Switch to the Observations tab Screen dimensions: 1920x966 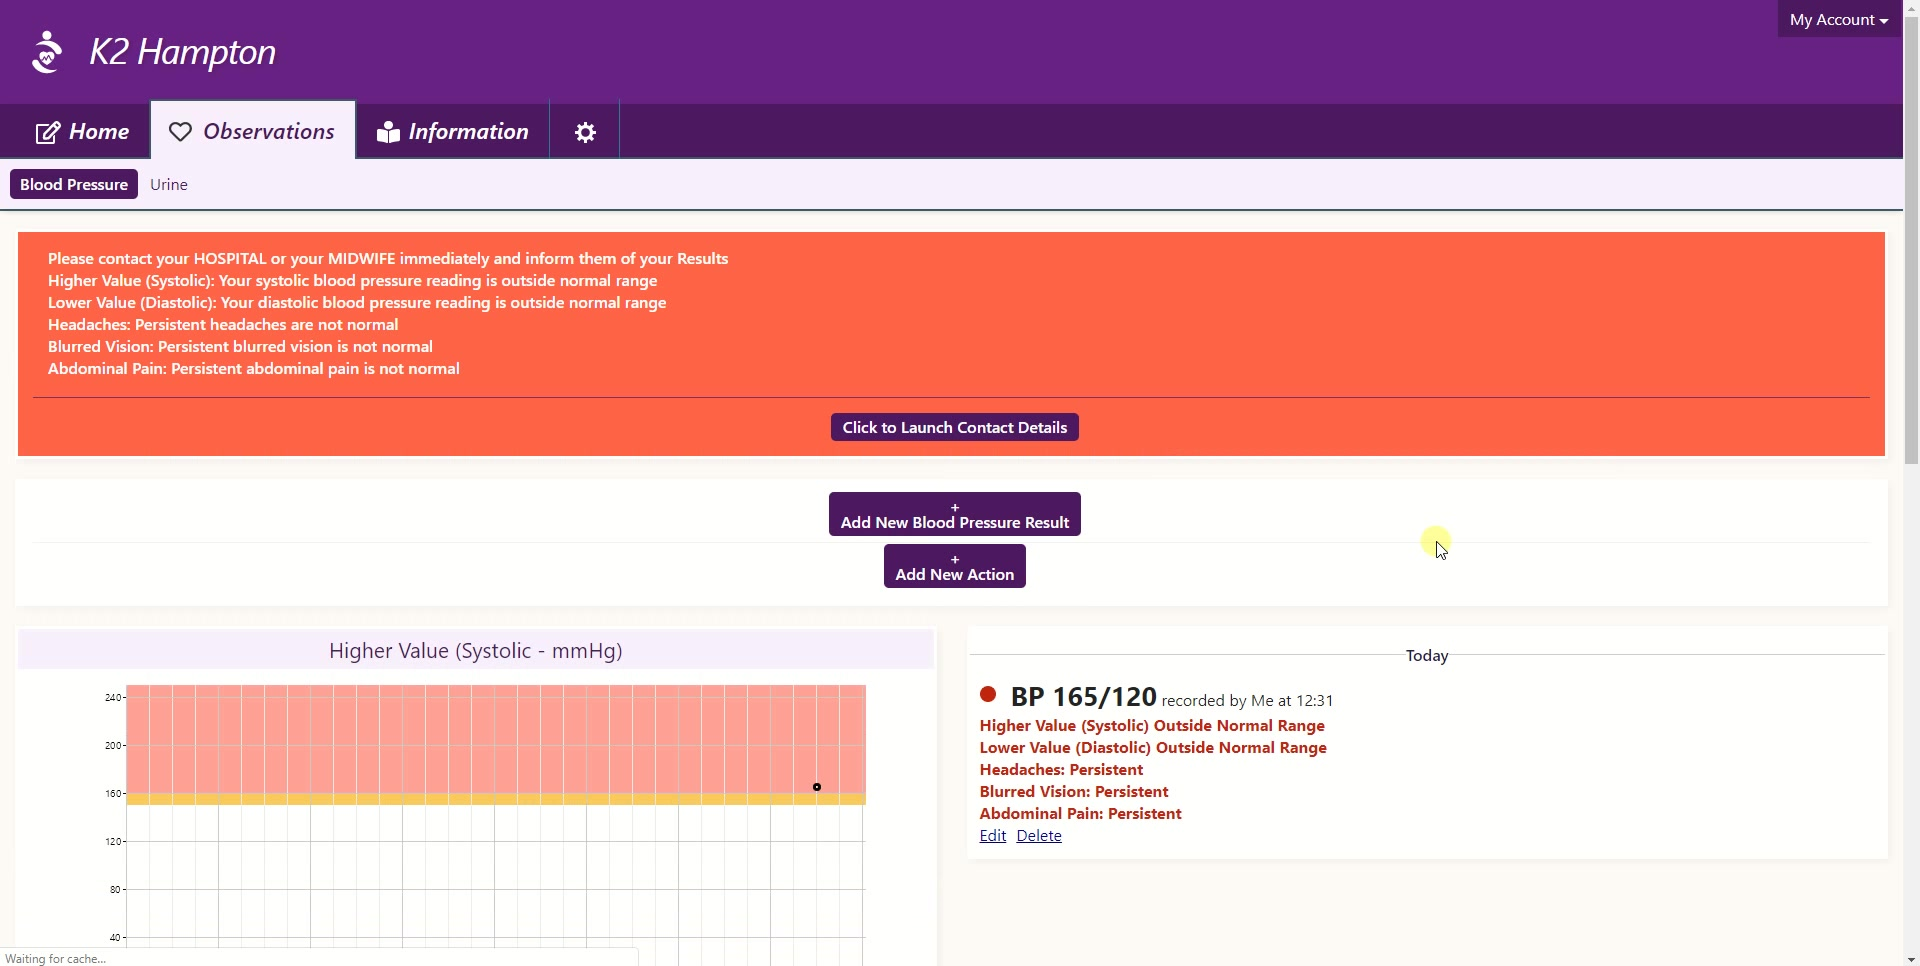[x=253, y=131]
